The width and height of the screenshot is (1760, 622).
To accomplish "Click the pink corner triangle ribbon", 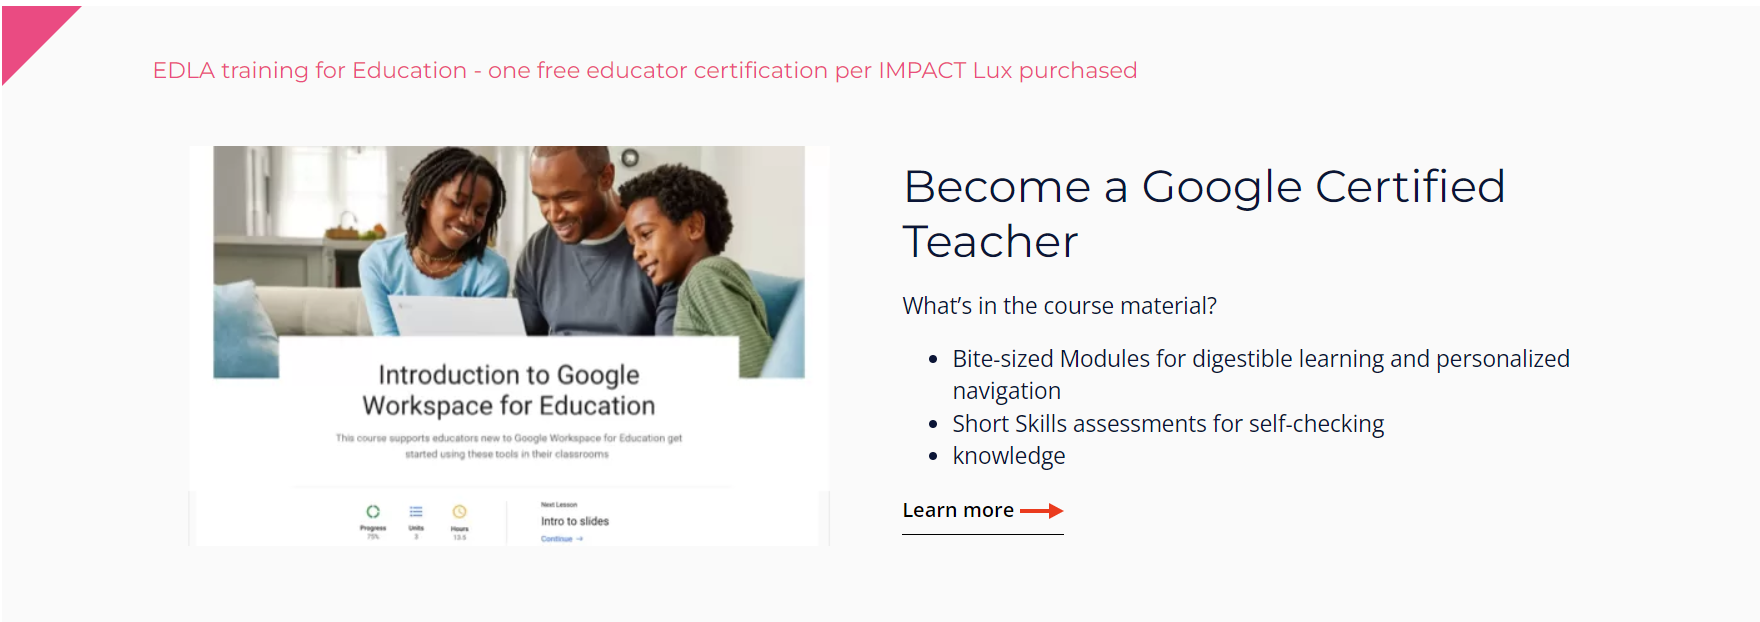I will tap(30, 34).
